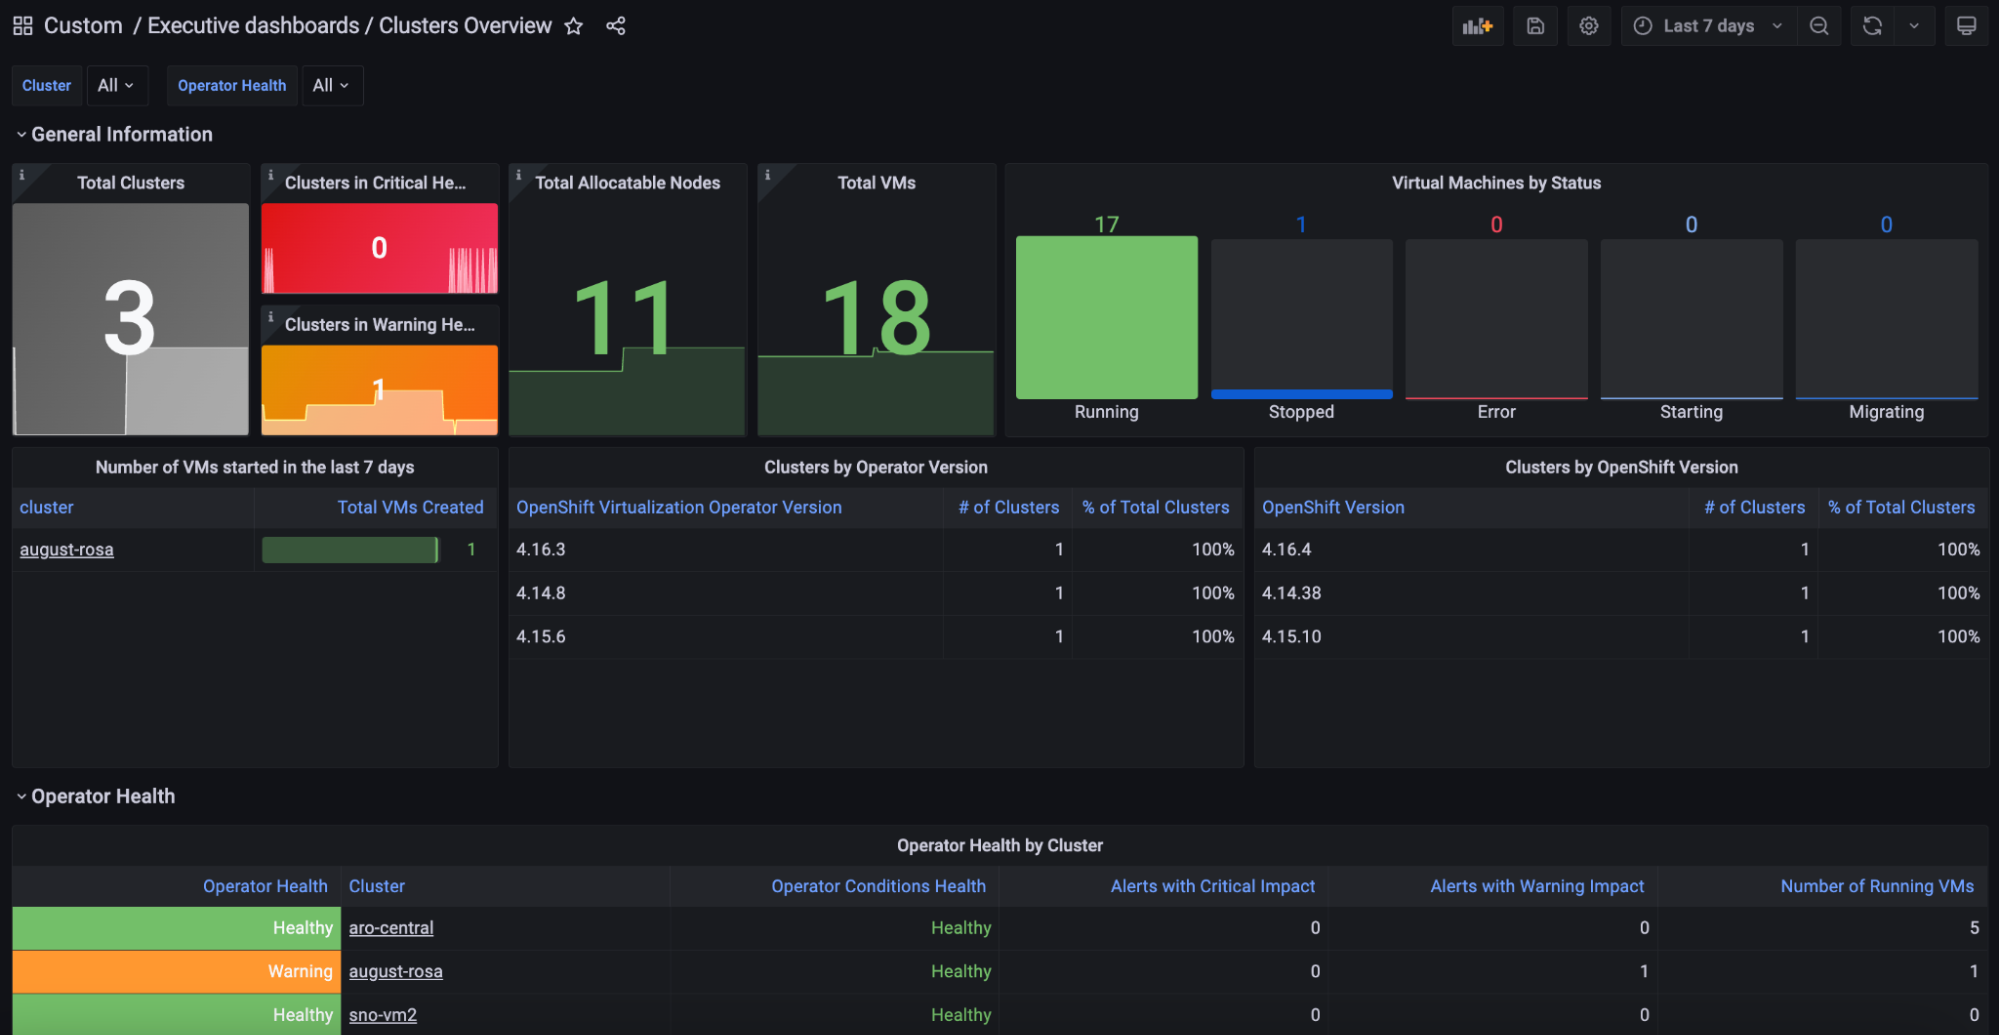
Task: Click the Running VMs green bar
Action: [x=1106, y=317]
